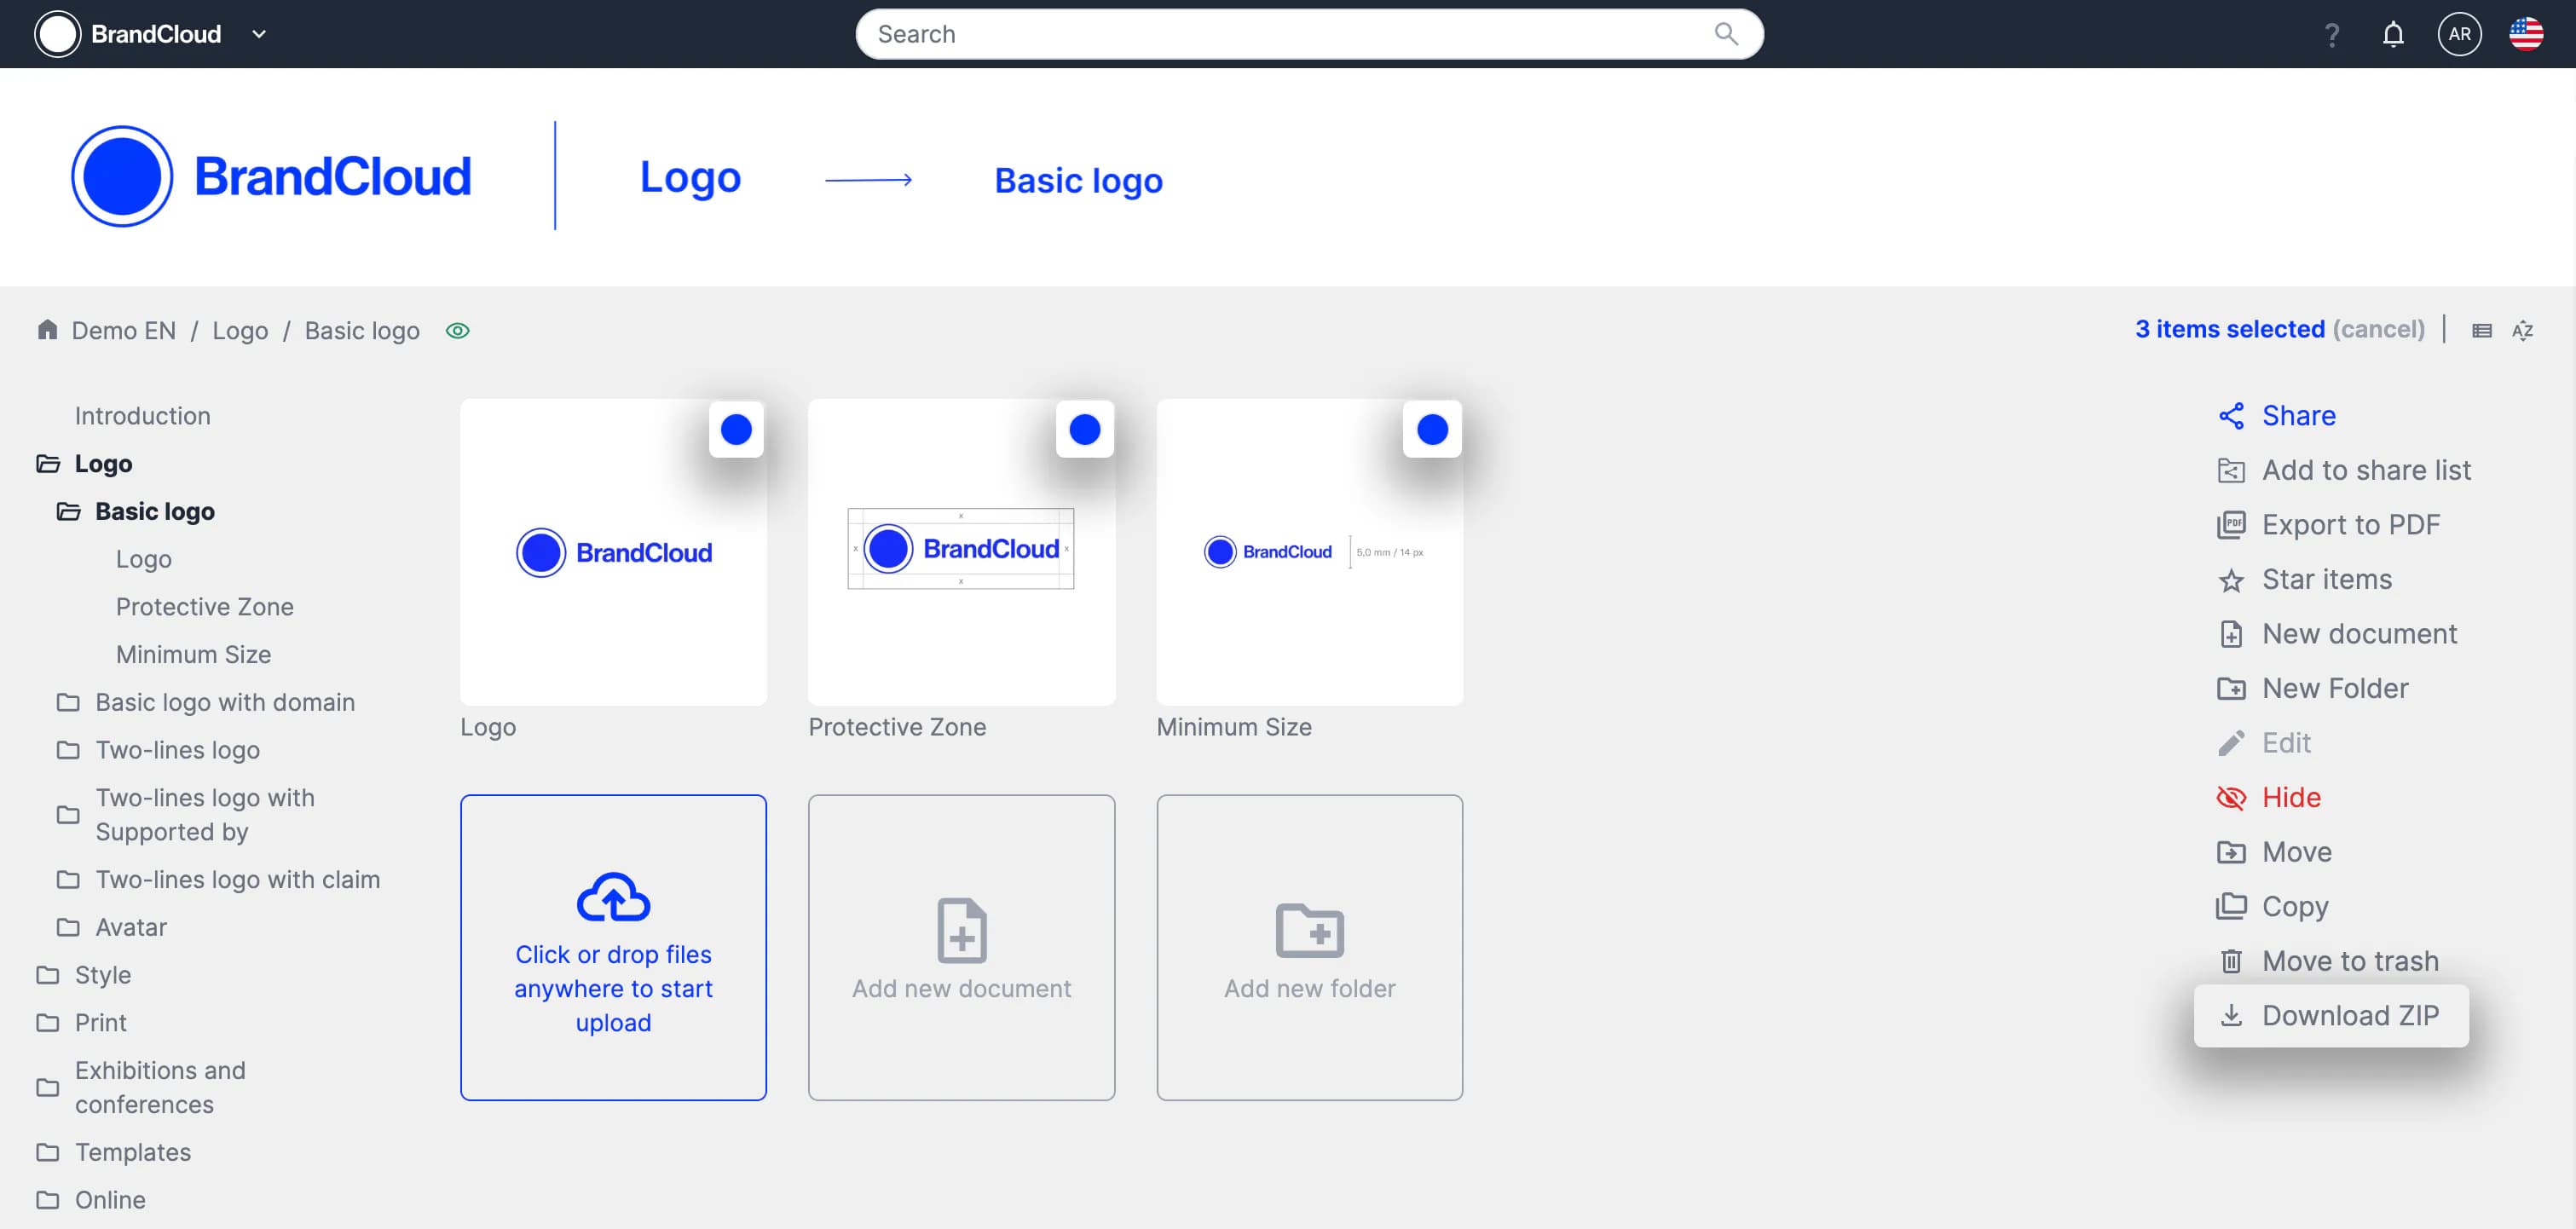Click Add new document tile
The image size is (2576, 1229).
(x=961, y=948)
